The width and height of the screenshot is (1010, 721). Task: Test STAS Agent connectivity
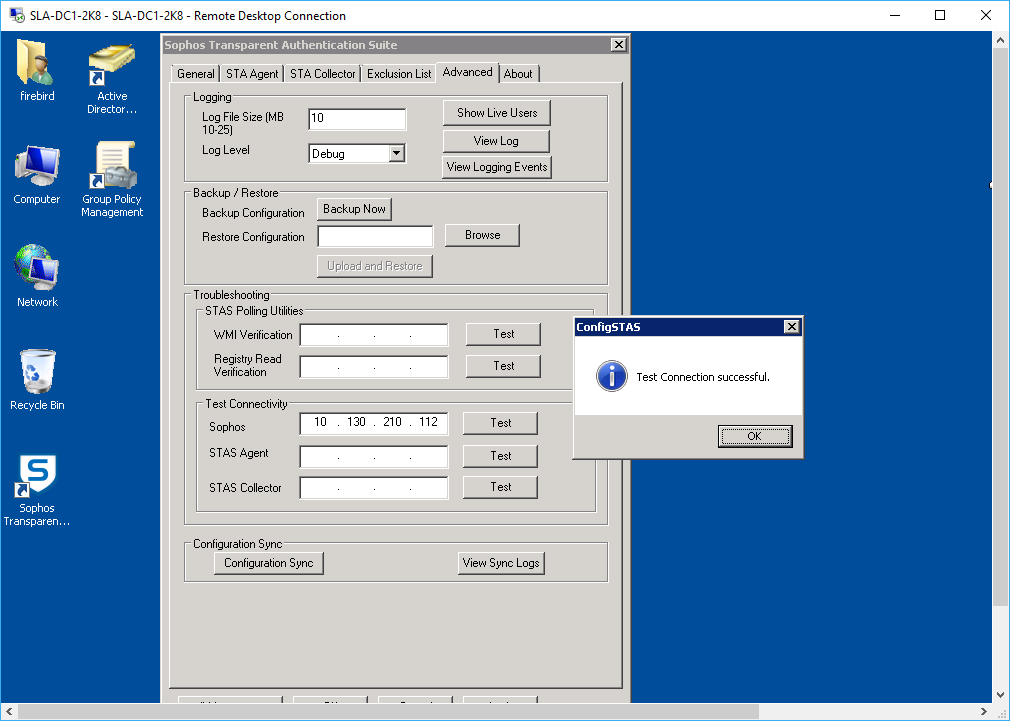pyautogui.click(x=500, y=456)
